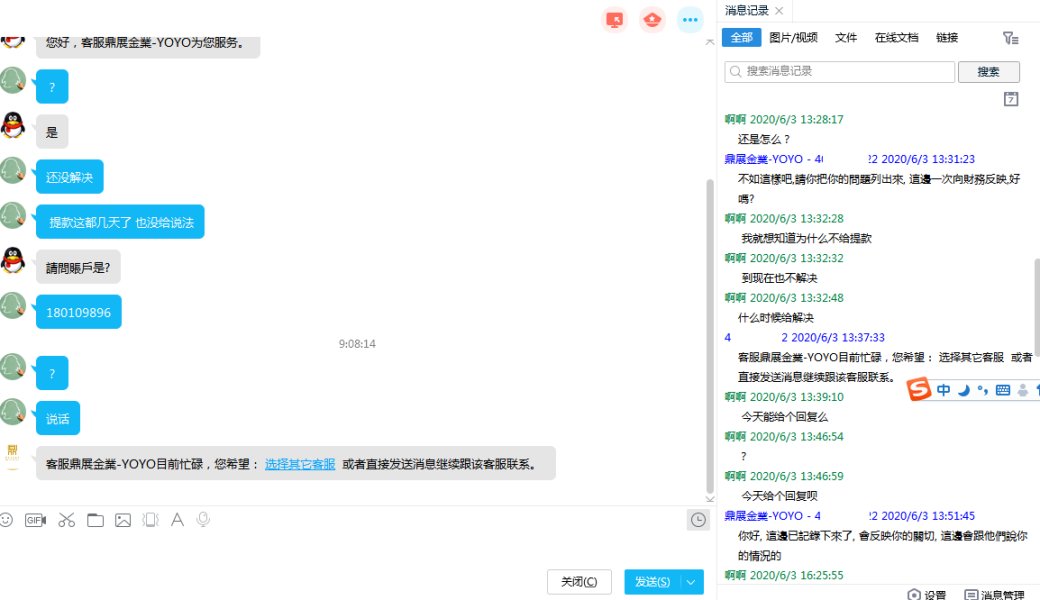
Task: Click the GIF button in input toolbar
Action: pos(35,520)
